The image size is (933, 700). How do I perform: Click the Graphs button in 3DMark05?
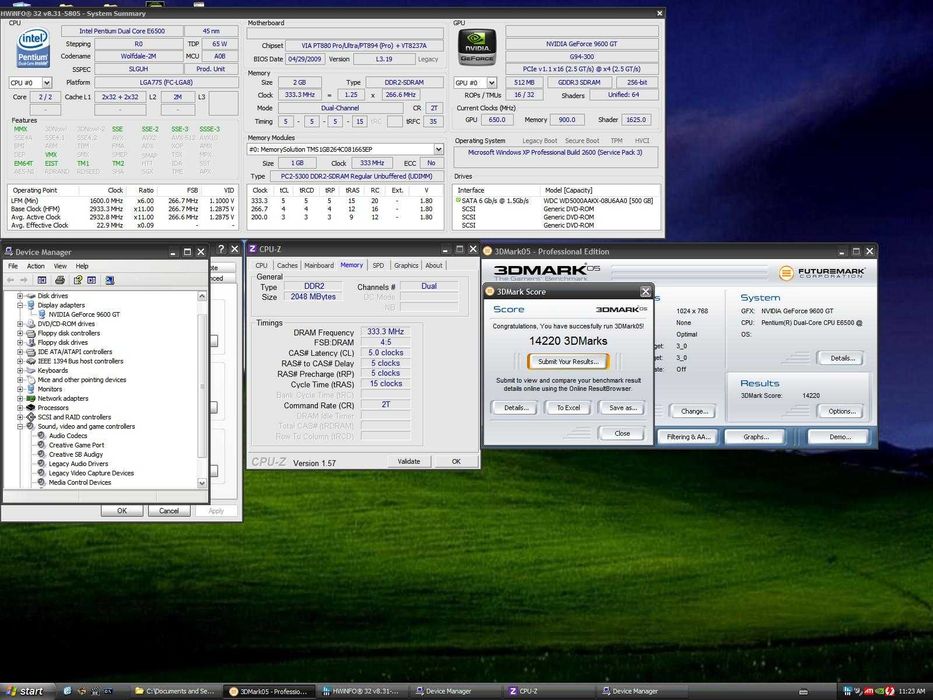click(x=756, y=437)
